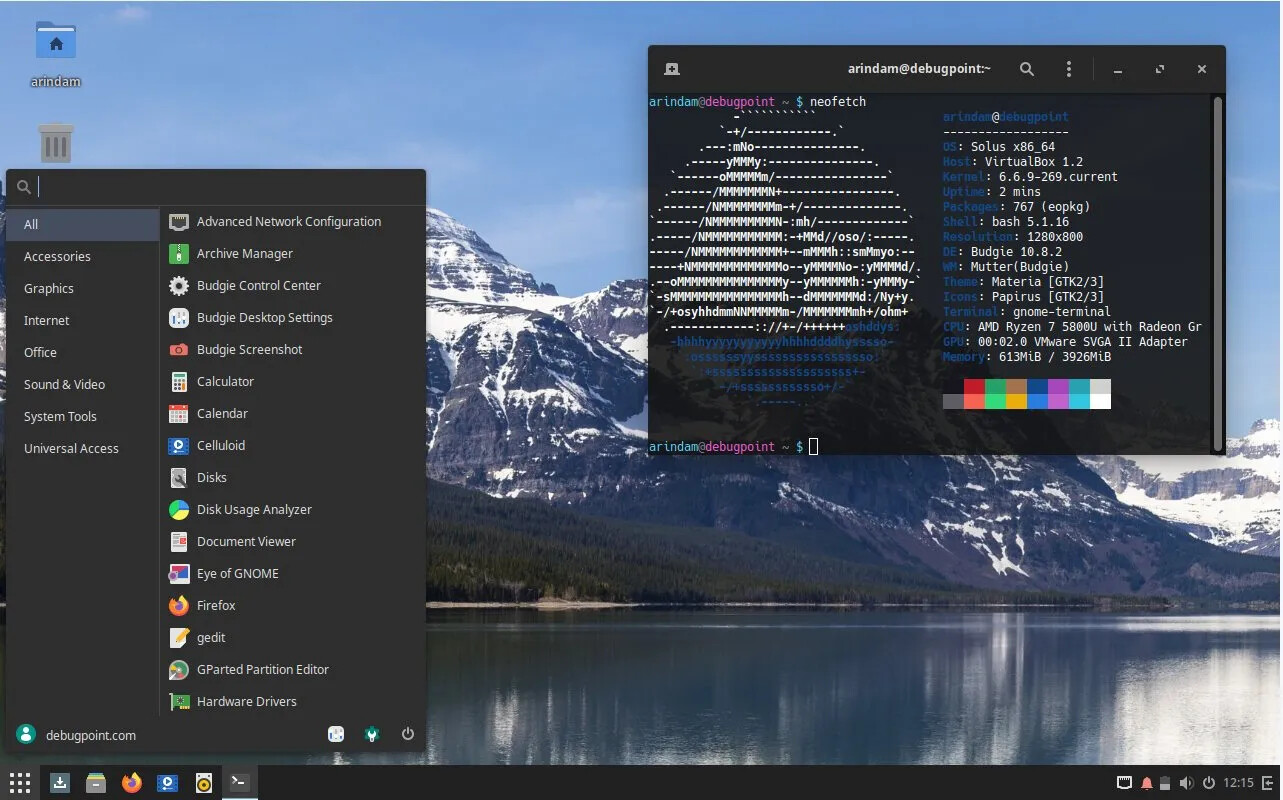Select the System Tools category

click(x=83, y=417)
